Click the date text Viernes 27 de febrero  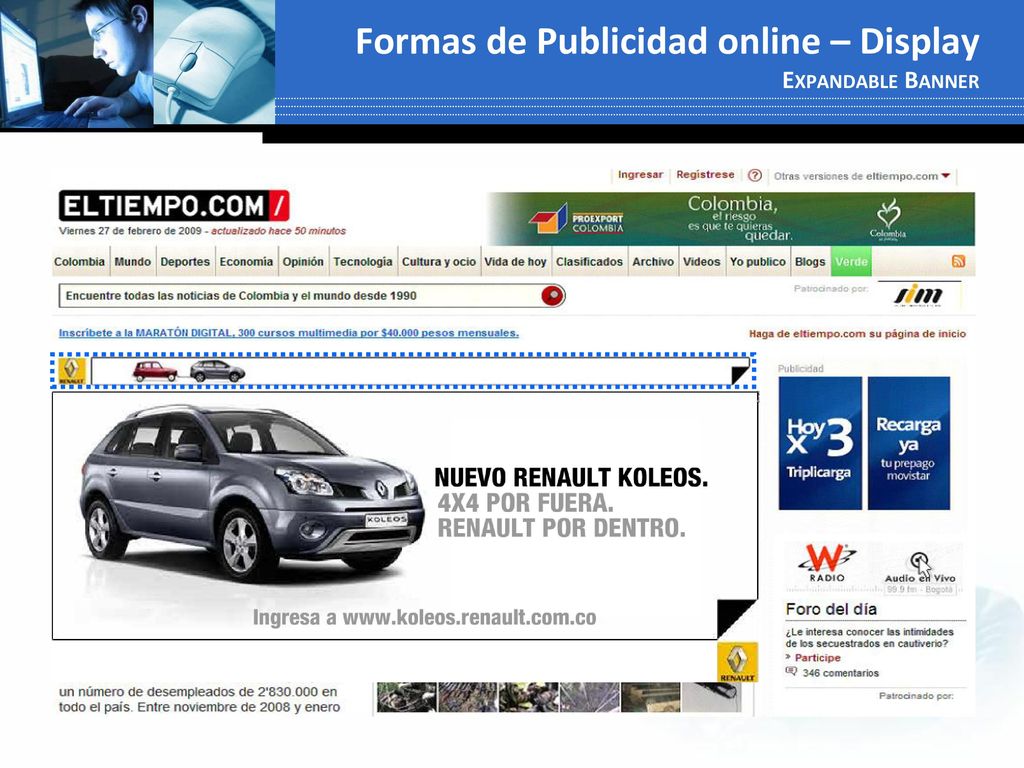[x=129, y=231]
